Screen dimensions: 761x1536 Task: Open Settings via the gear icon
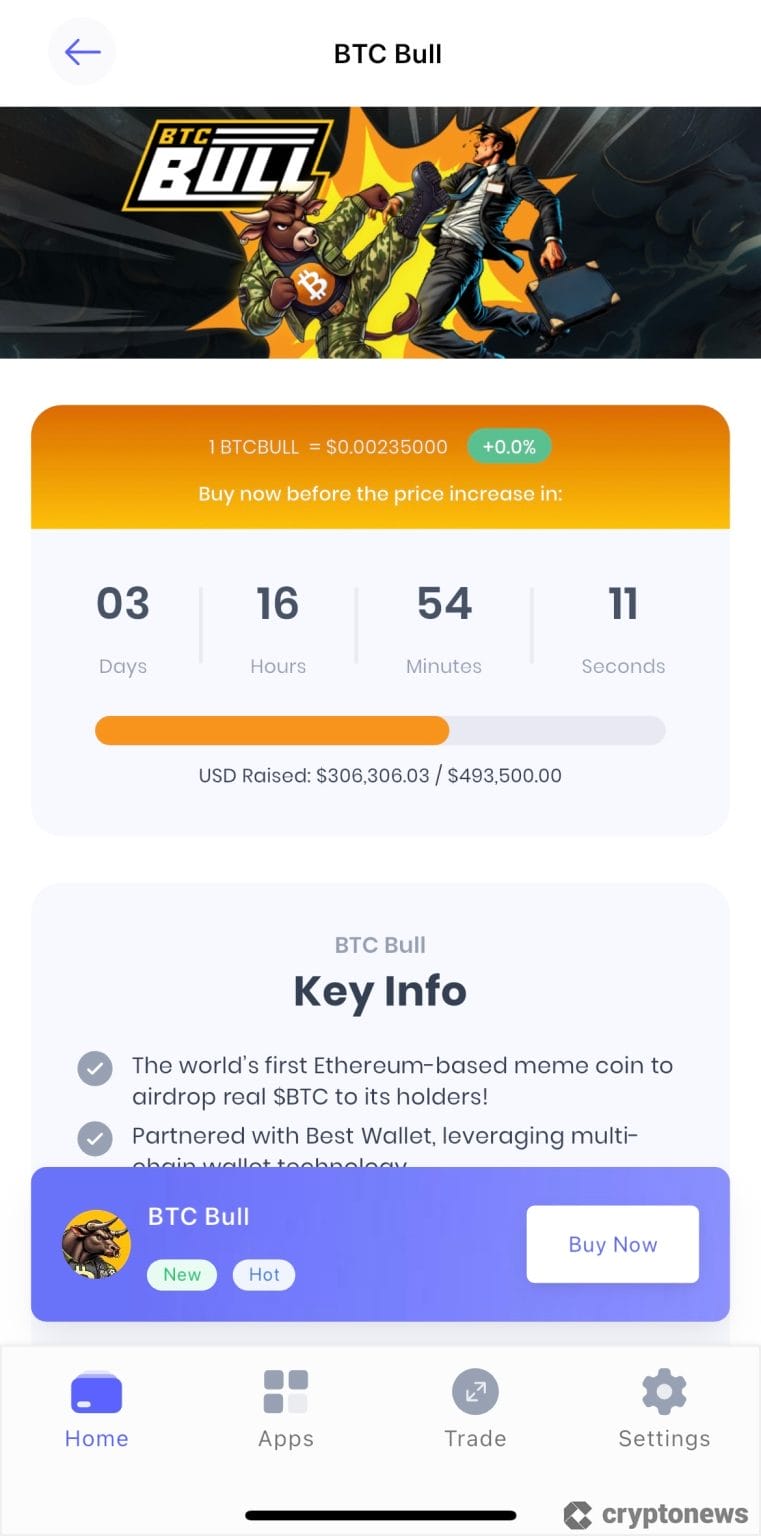[663, 1391]
